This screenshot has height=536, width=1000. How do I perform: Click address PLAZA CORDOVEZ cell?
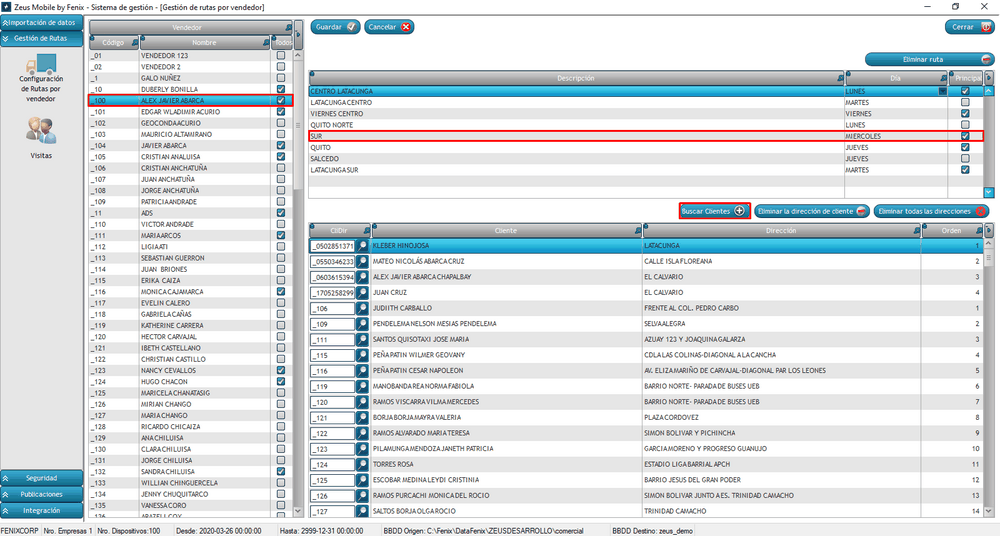[782, 417]
